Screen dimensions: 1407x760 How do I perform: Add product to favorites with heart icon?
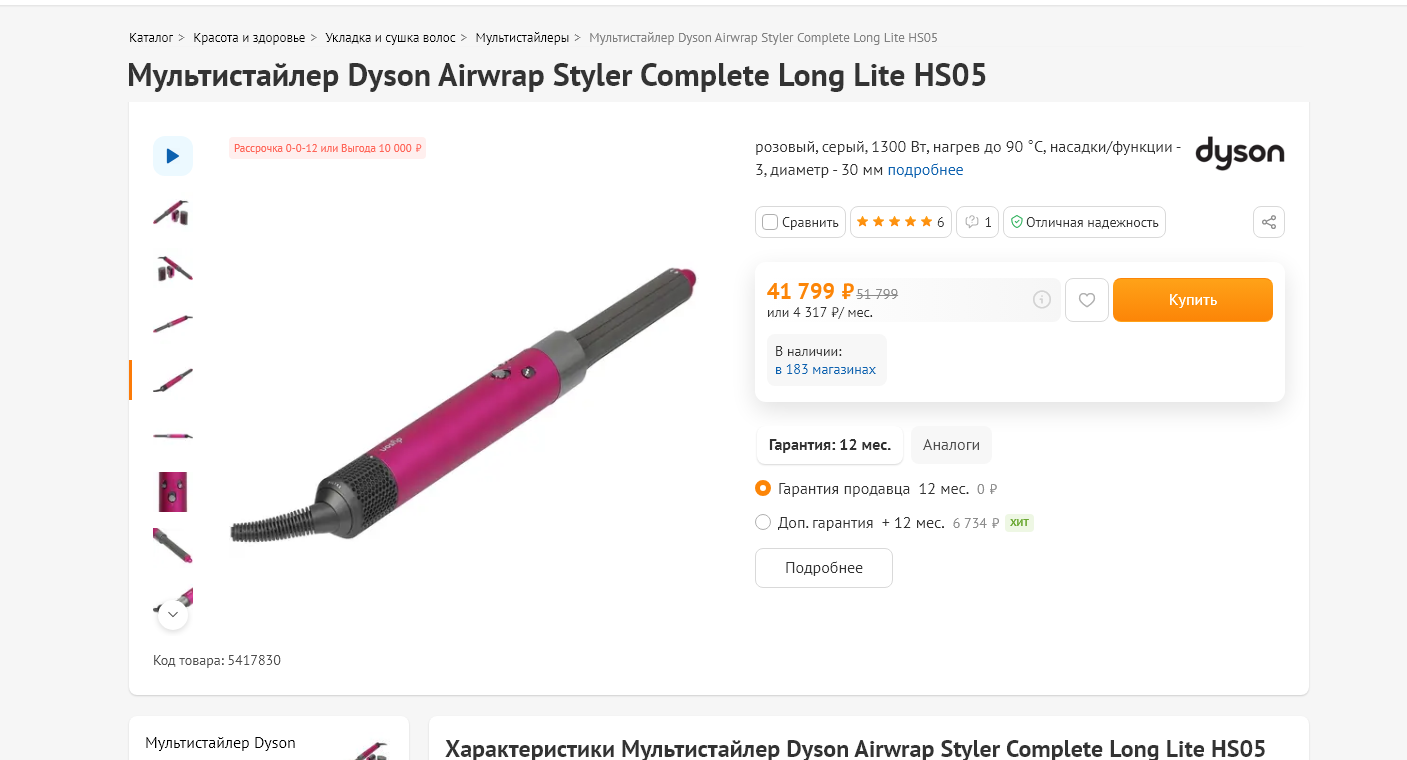coord(1087,300)
